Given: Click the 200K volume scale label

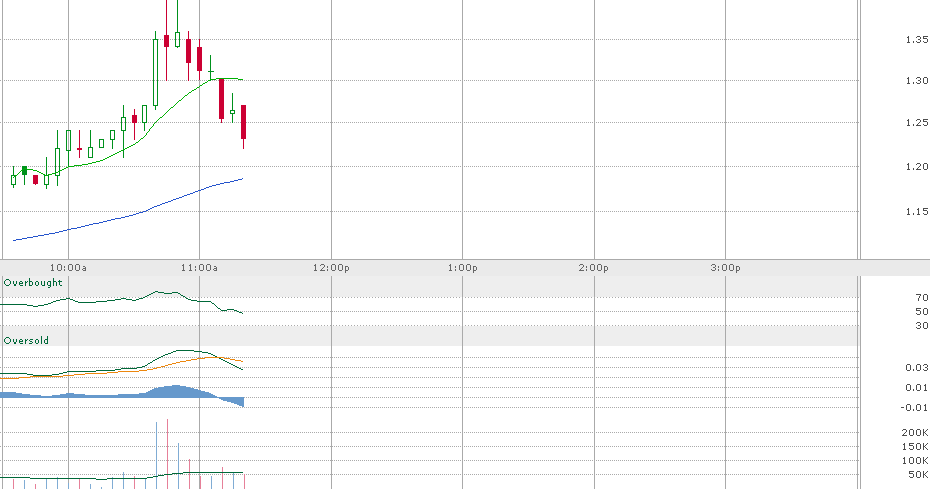Looking at the screenshot, I should pos(915,433).
